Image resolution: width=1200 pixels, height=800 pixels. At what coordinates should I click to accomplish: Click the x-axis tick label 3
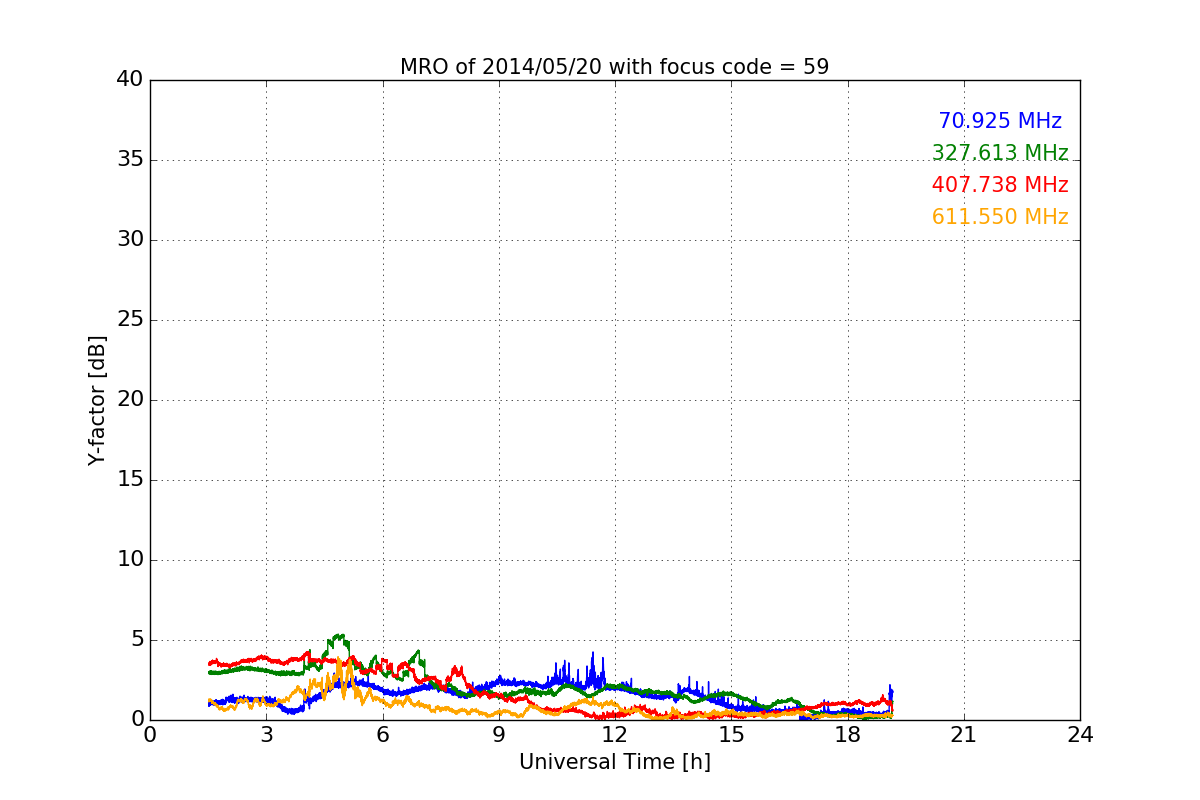tap(266, 735)
